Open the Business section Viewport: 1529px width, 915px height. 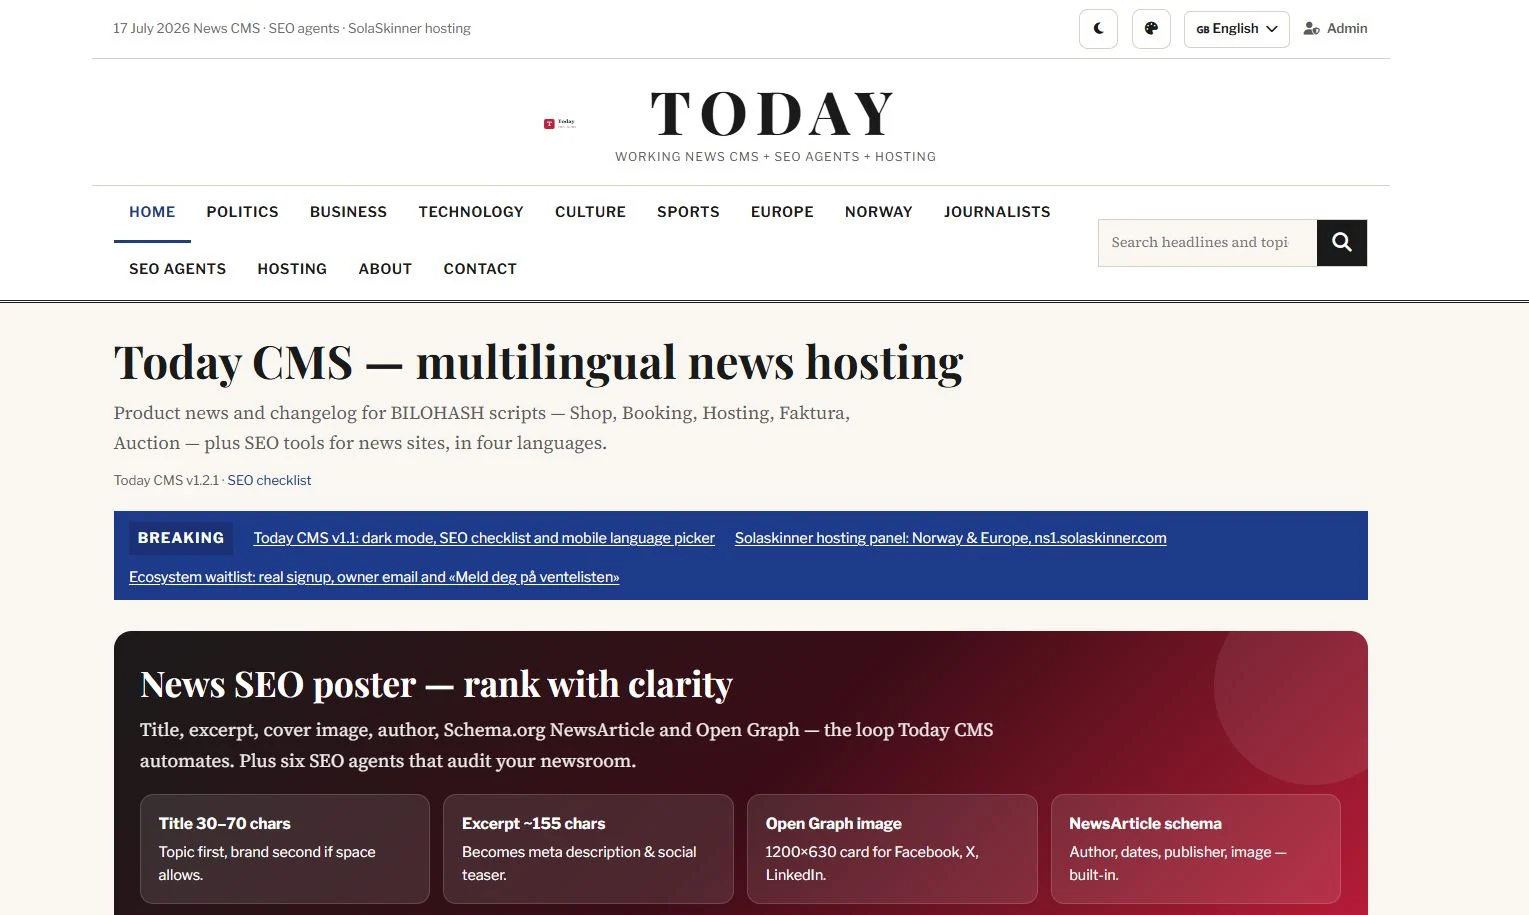tap(348, 212)
